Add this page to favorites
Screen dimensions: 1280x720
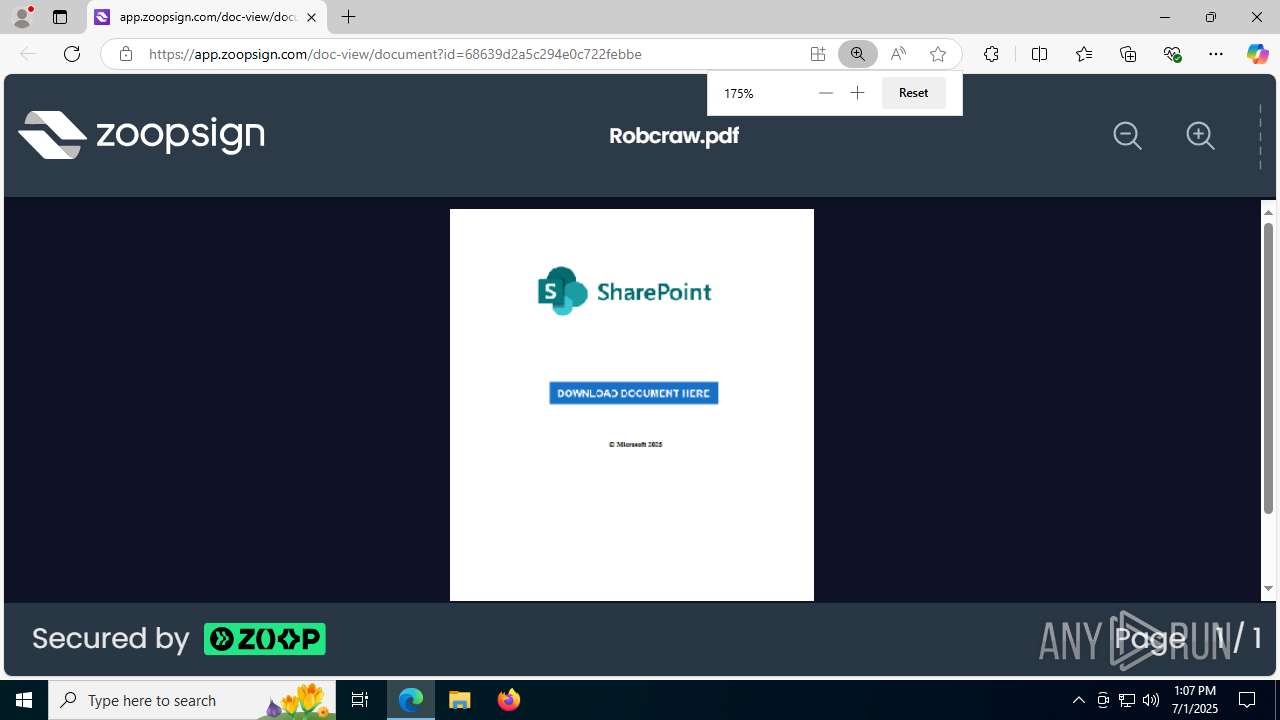click(x=937, y=54)
